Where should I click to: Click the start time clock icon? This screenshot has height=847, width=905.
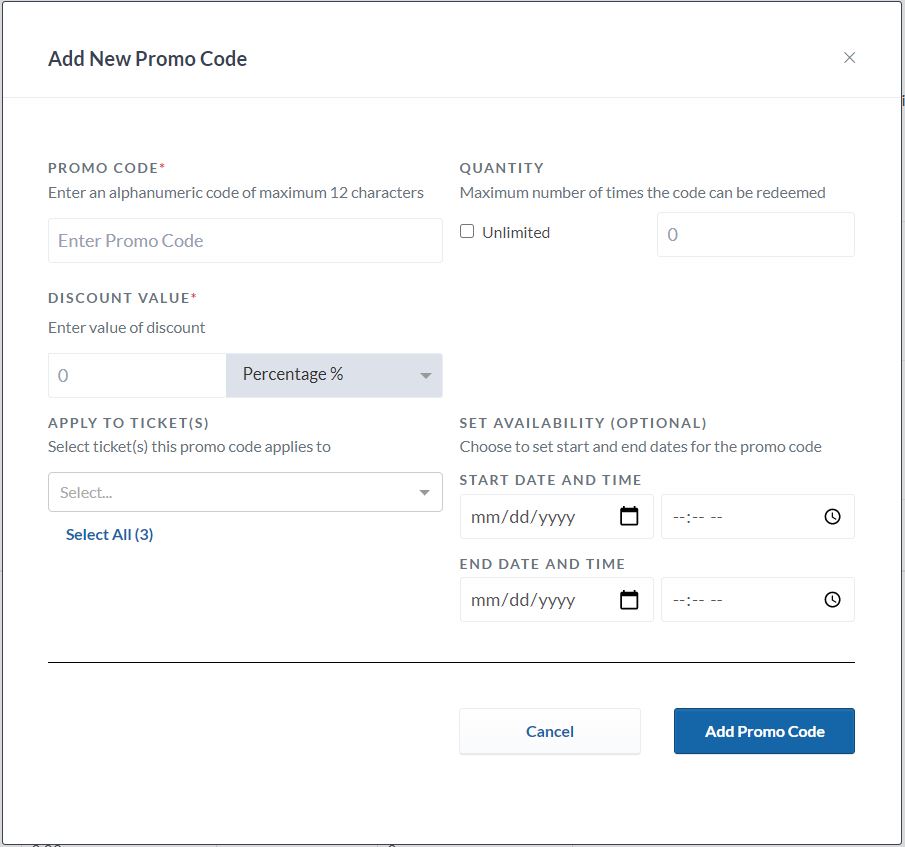click(832, 517)
